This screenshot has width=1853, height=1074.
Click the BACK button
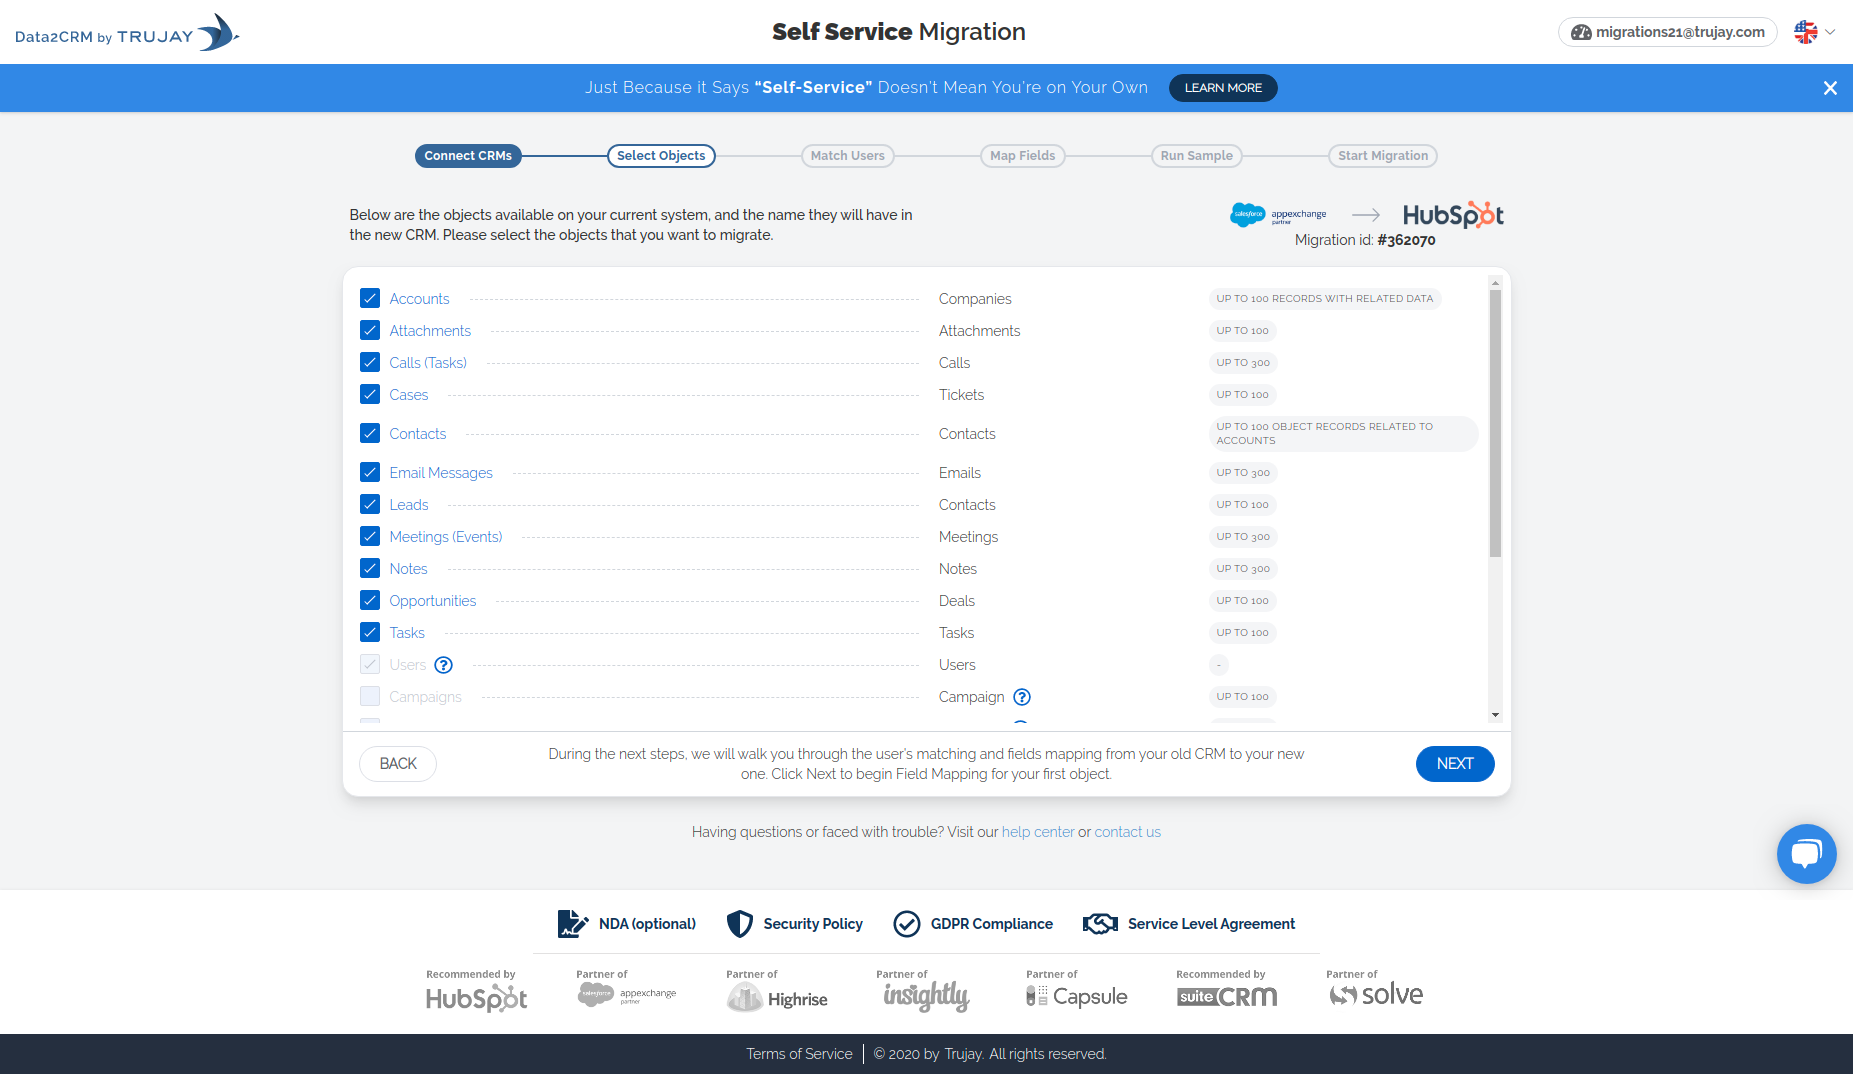tap(398, 764)
